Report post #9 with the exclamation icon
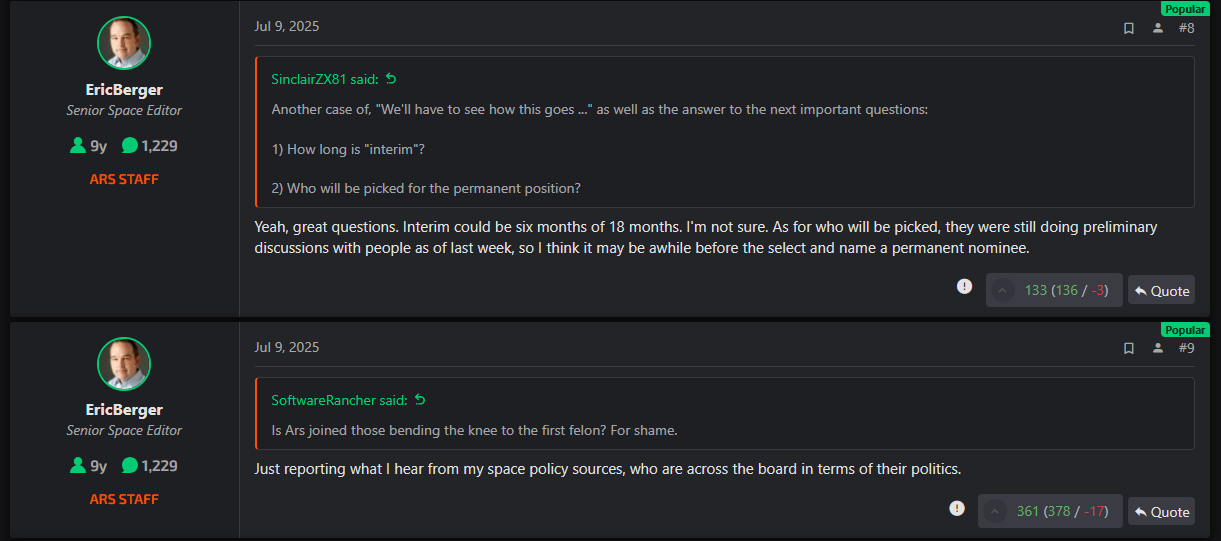Image resolution: width=1221 pixels, height=541 pixels. pyautogui.click(x=957, y=508)
